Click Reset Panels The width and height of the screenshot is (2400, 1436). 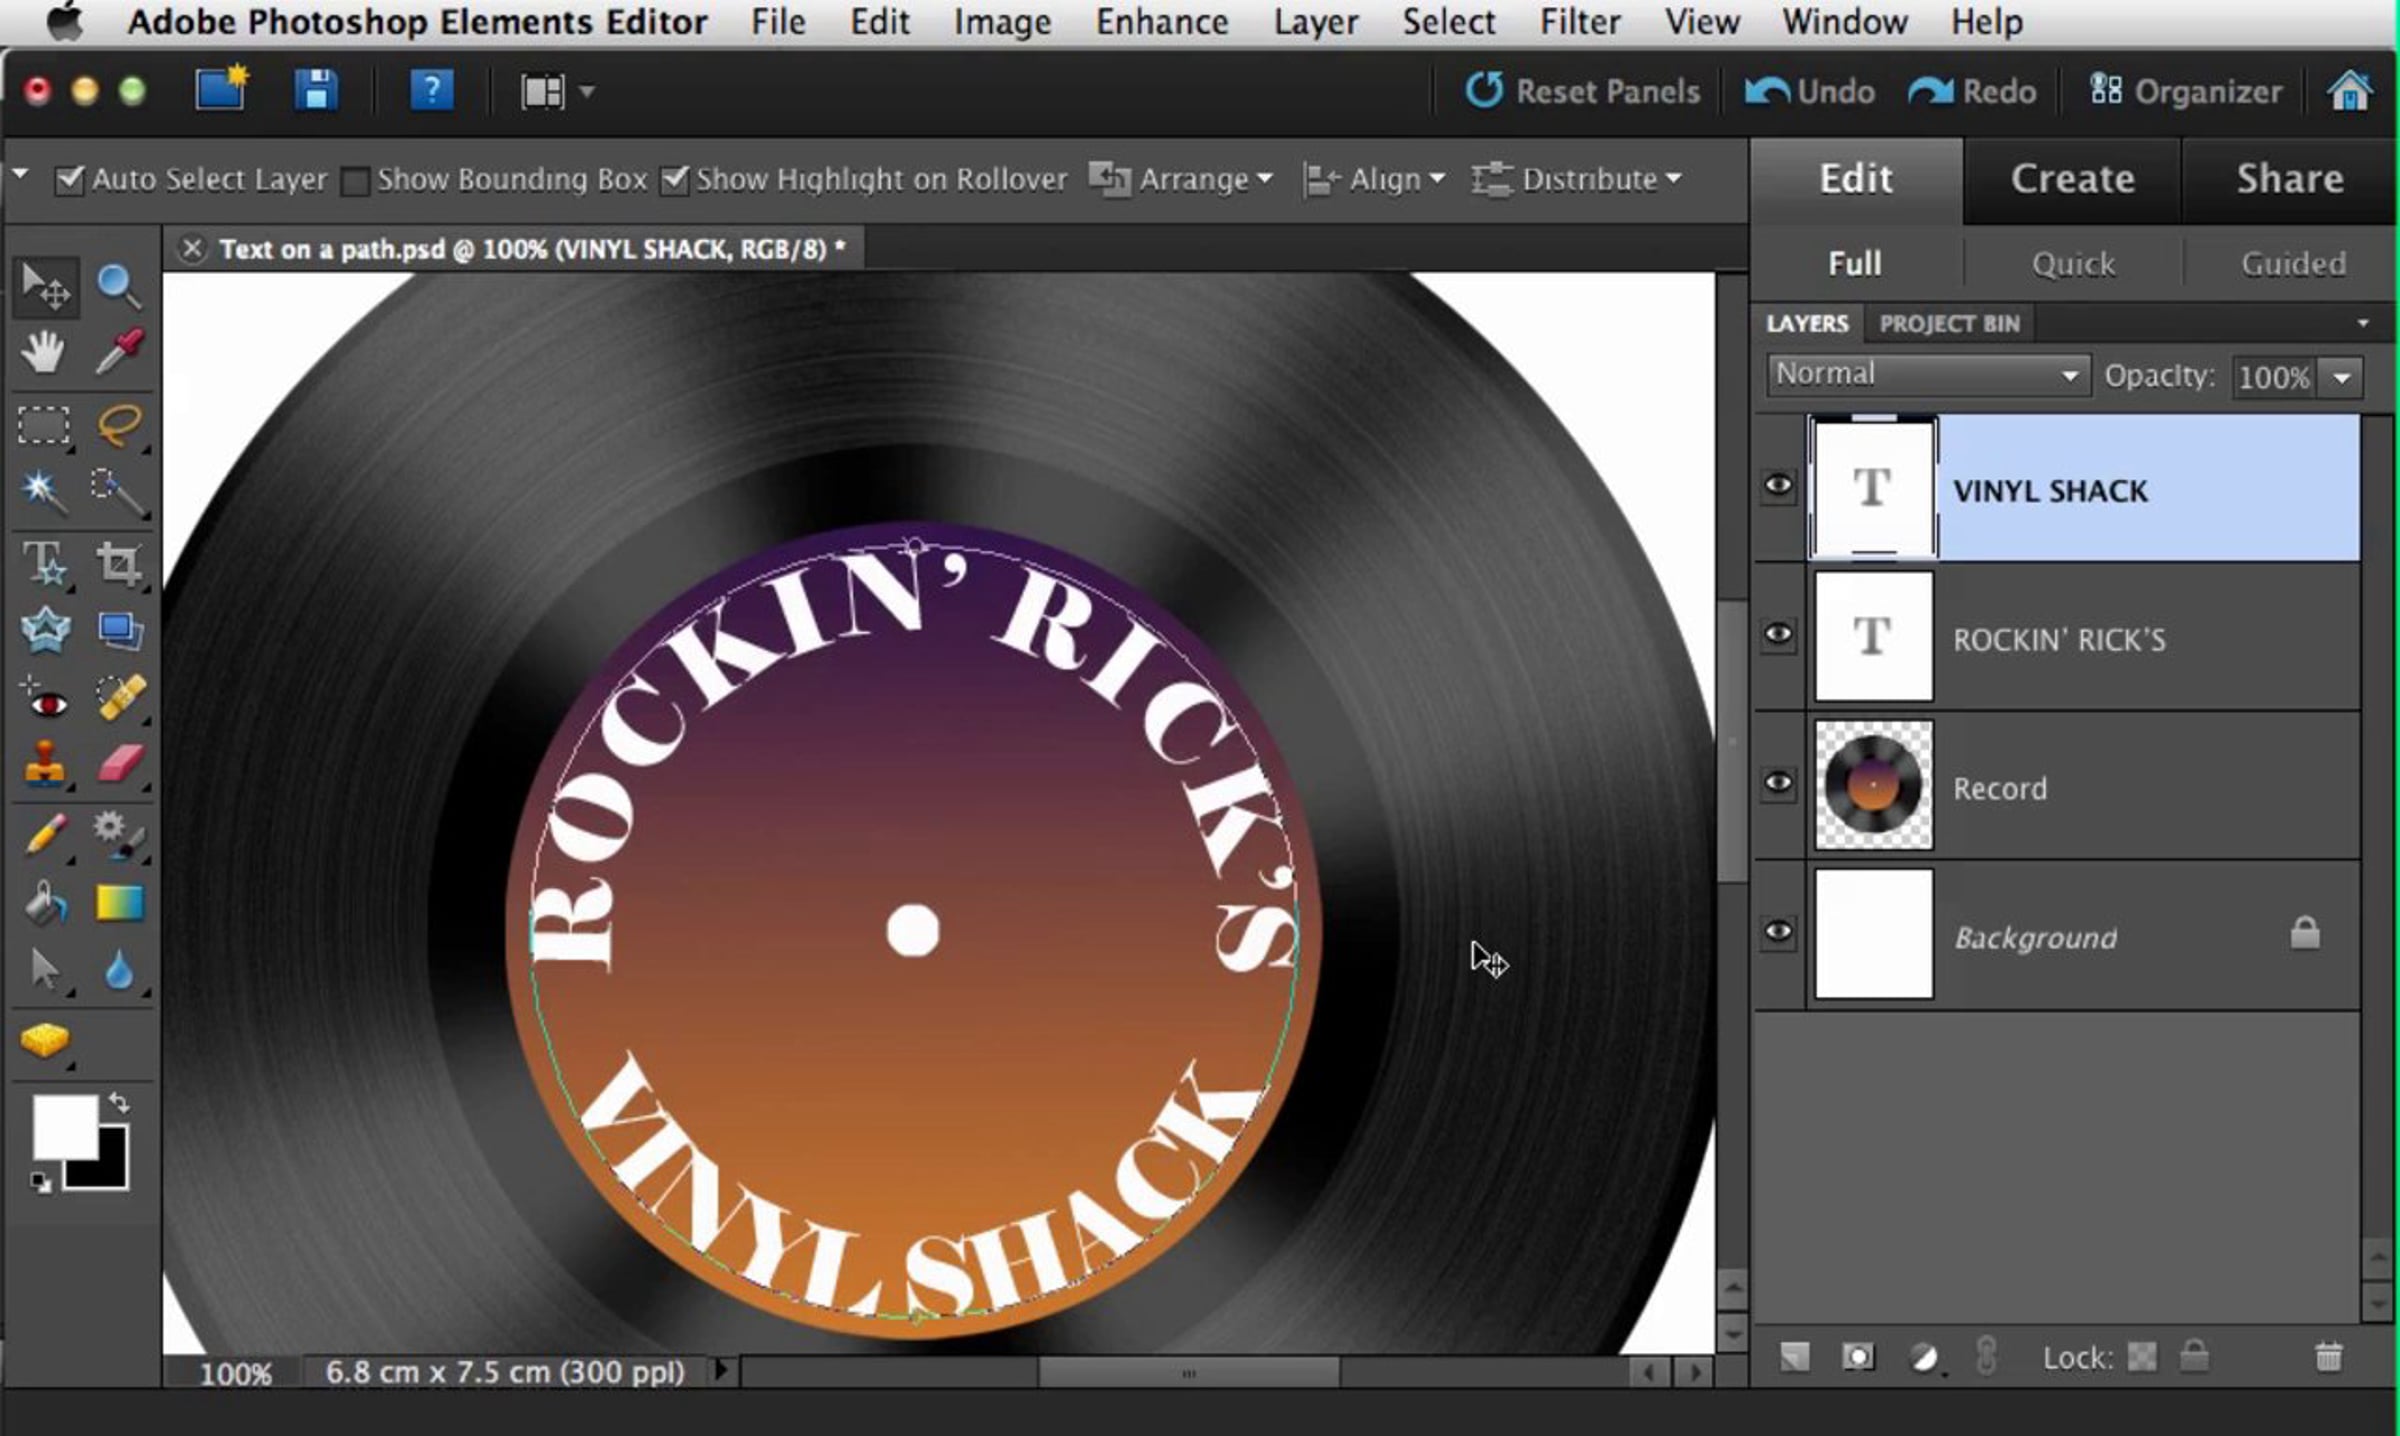click(1583, 92)
